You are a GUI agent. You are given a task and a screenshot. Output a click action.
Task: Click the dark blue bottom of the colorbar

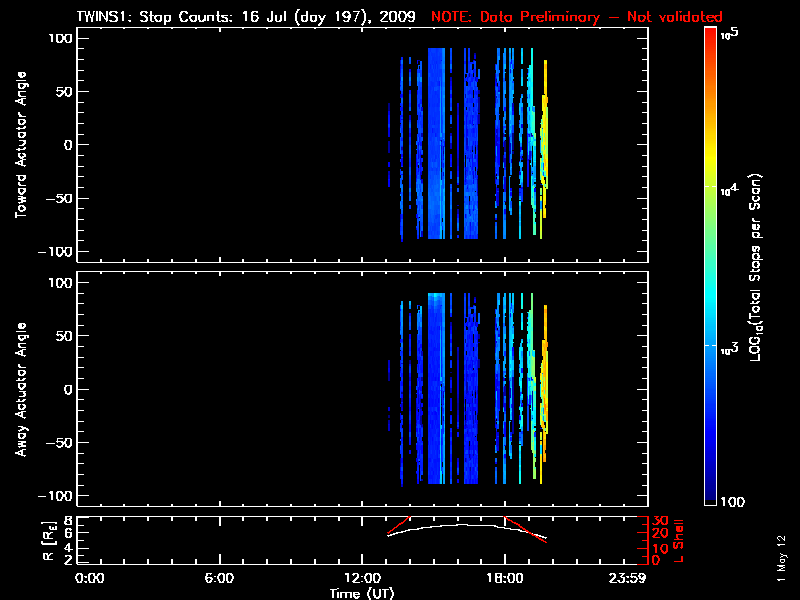coord(710,500)
